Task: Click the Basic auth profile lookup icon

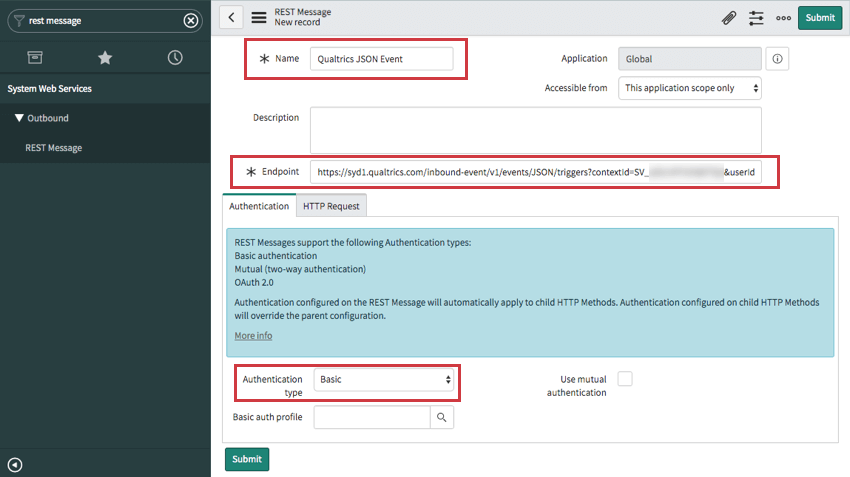Action: 442,417
